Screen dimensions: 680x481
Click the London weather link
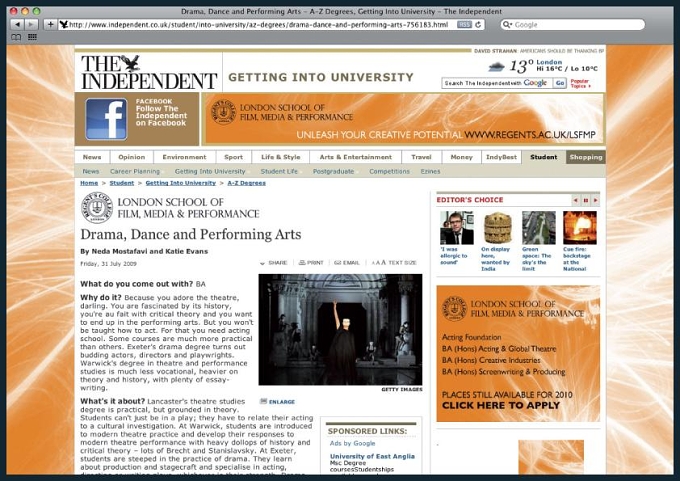click(549, 62)
